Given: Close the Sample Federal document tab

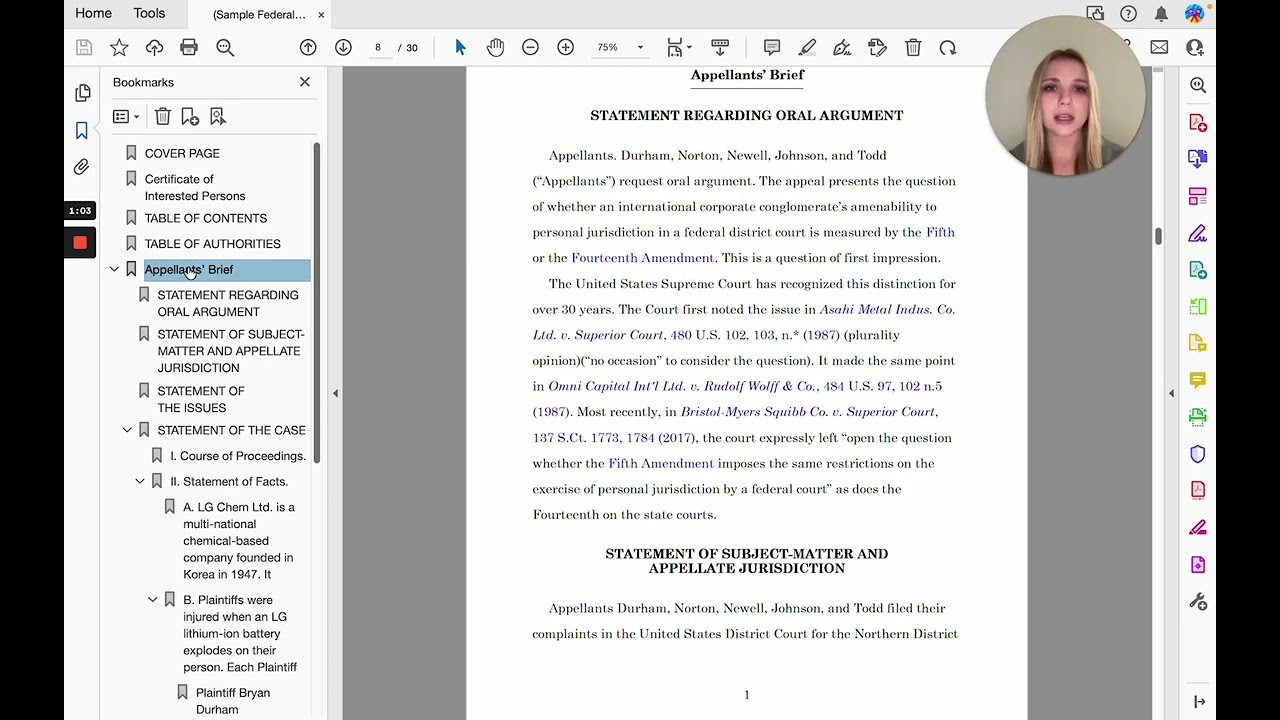Looking at the screenshot, I should pyautogui.click(x=321, y=15).
